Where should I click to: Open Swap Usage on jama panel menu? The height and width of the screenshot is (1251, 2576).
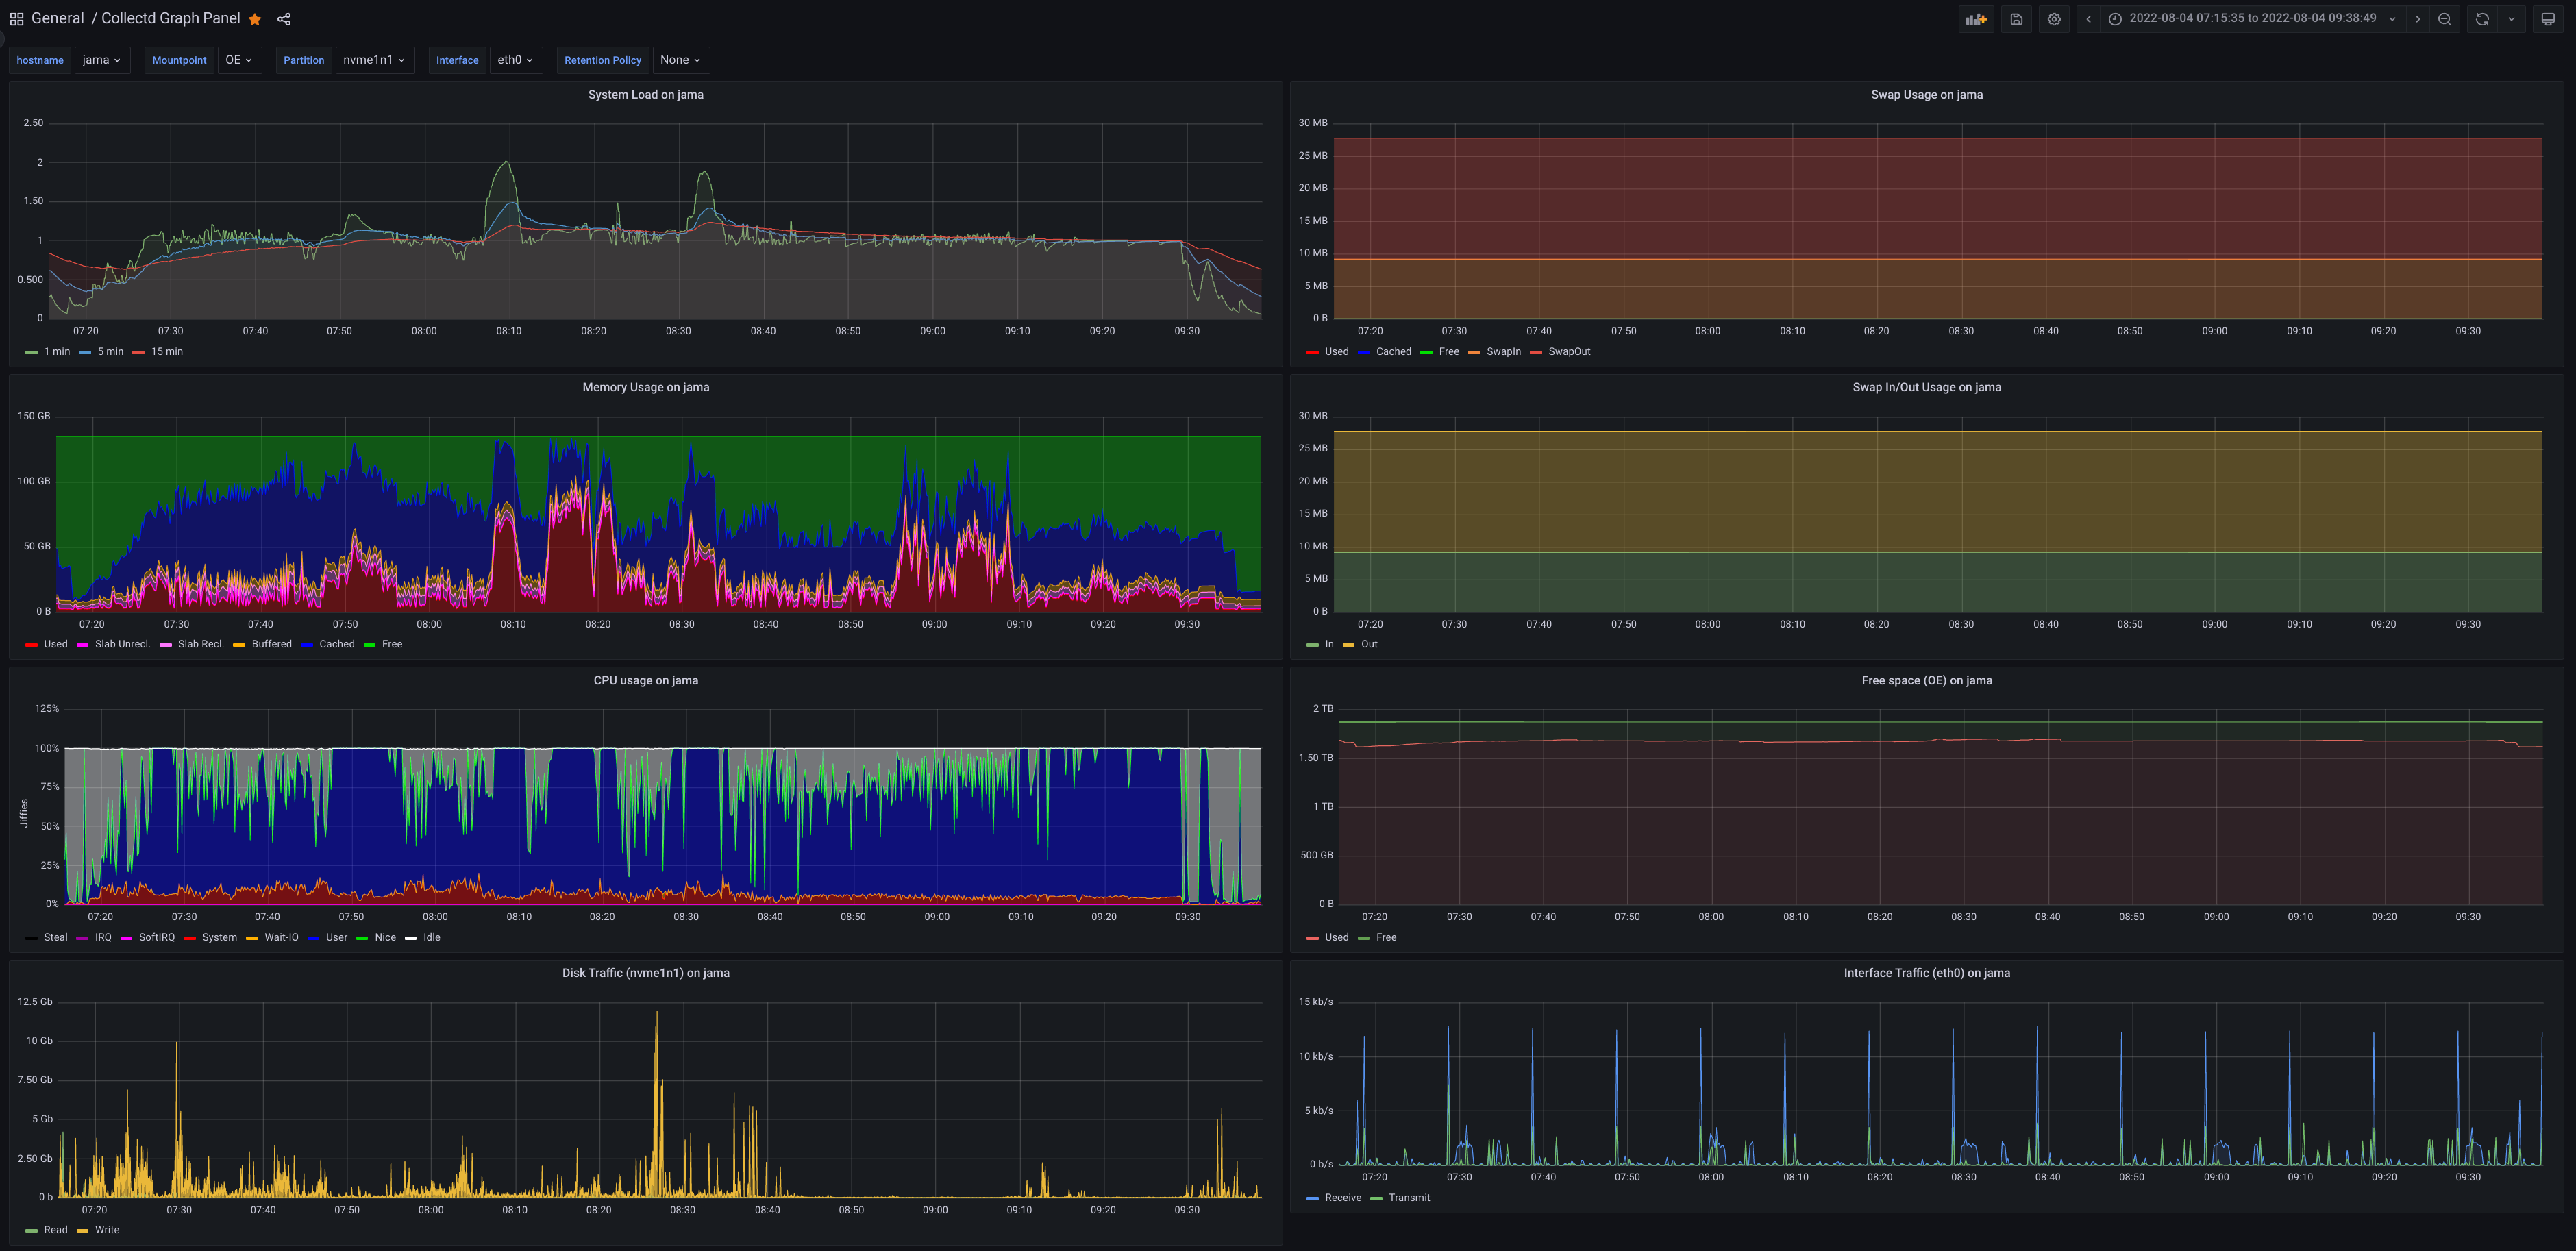pyautogui.click(x=1926, y=95)
